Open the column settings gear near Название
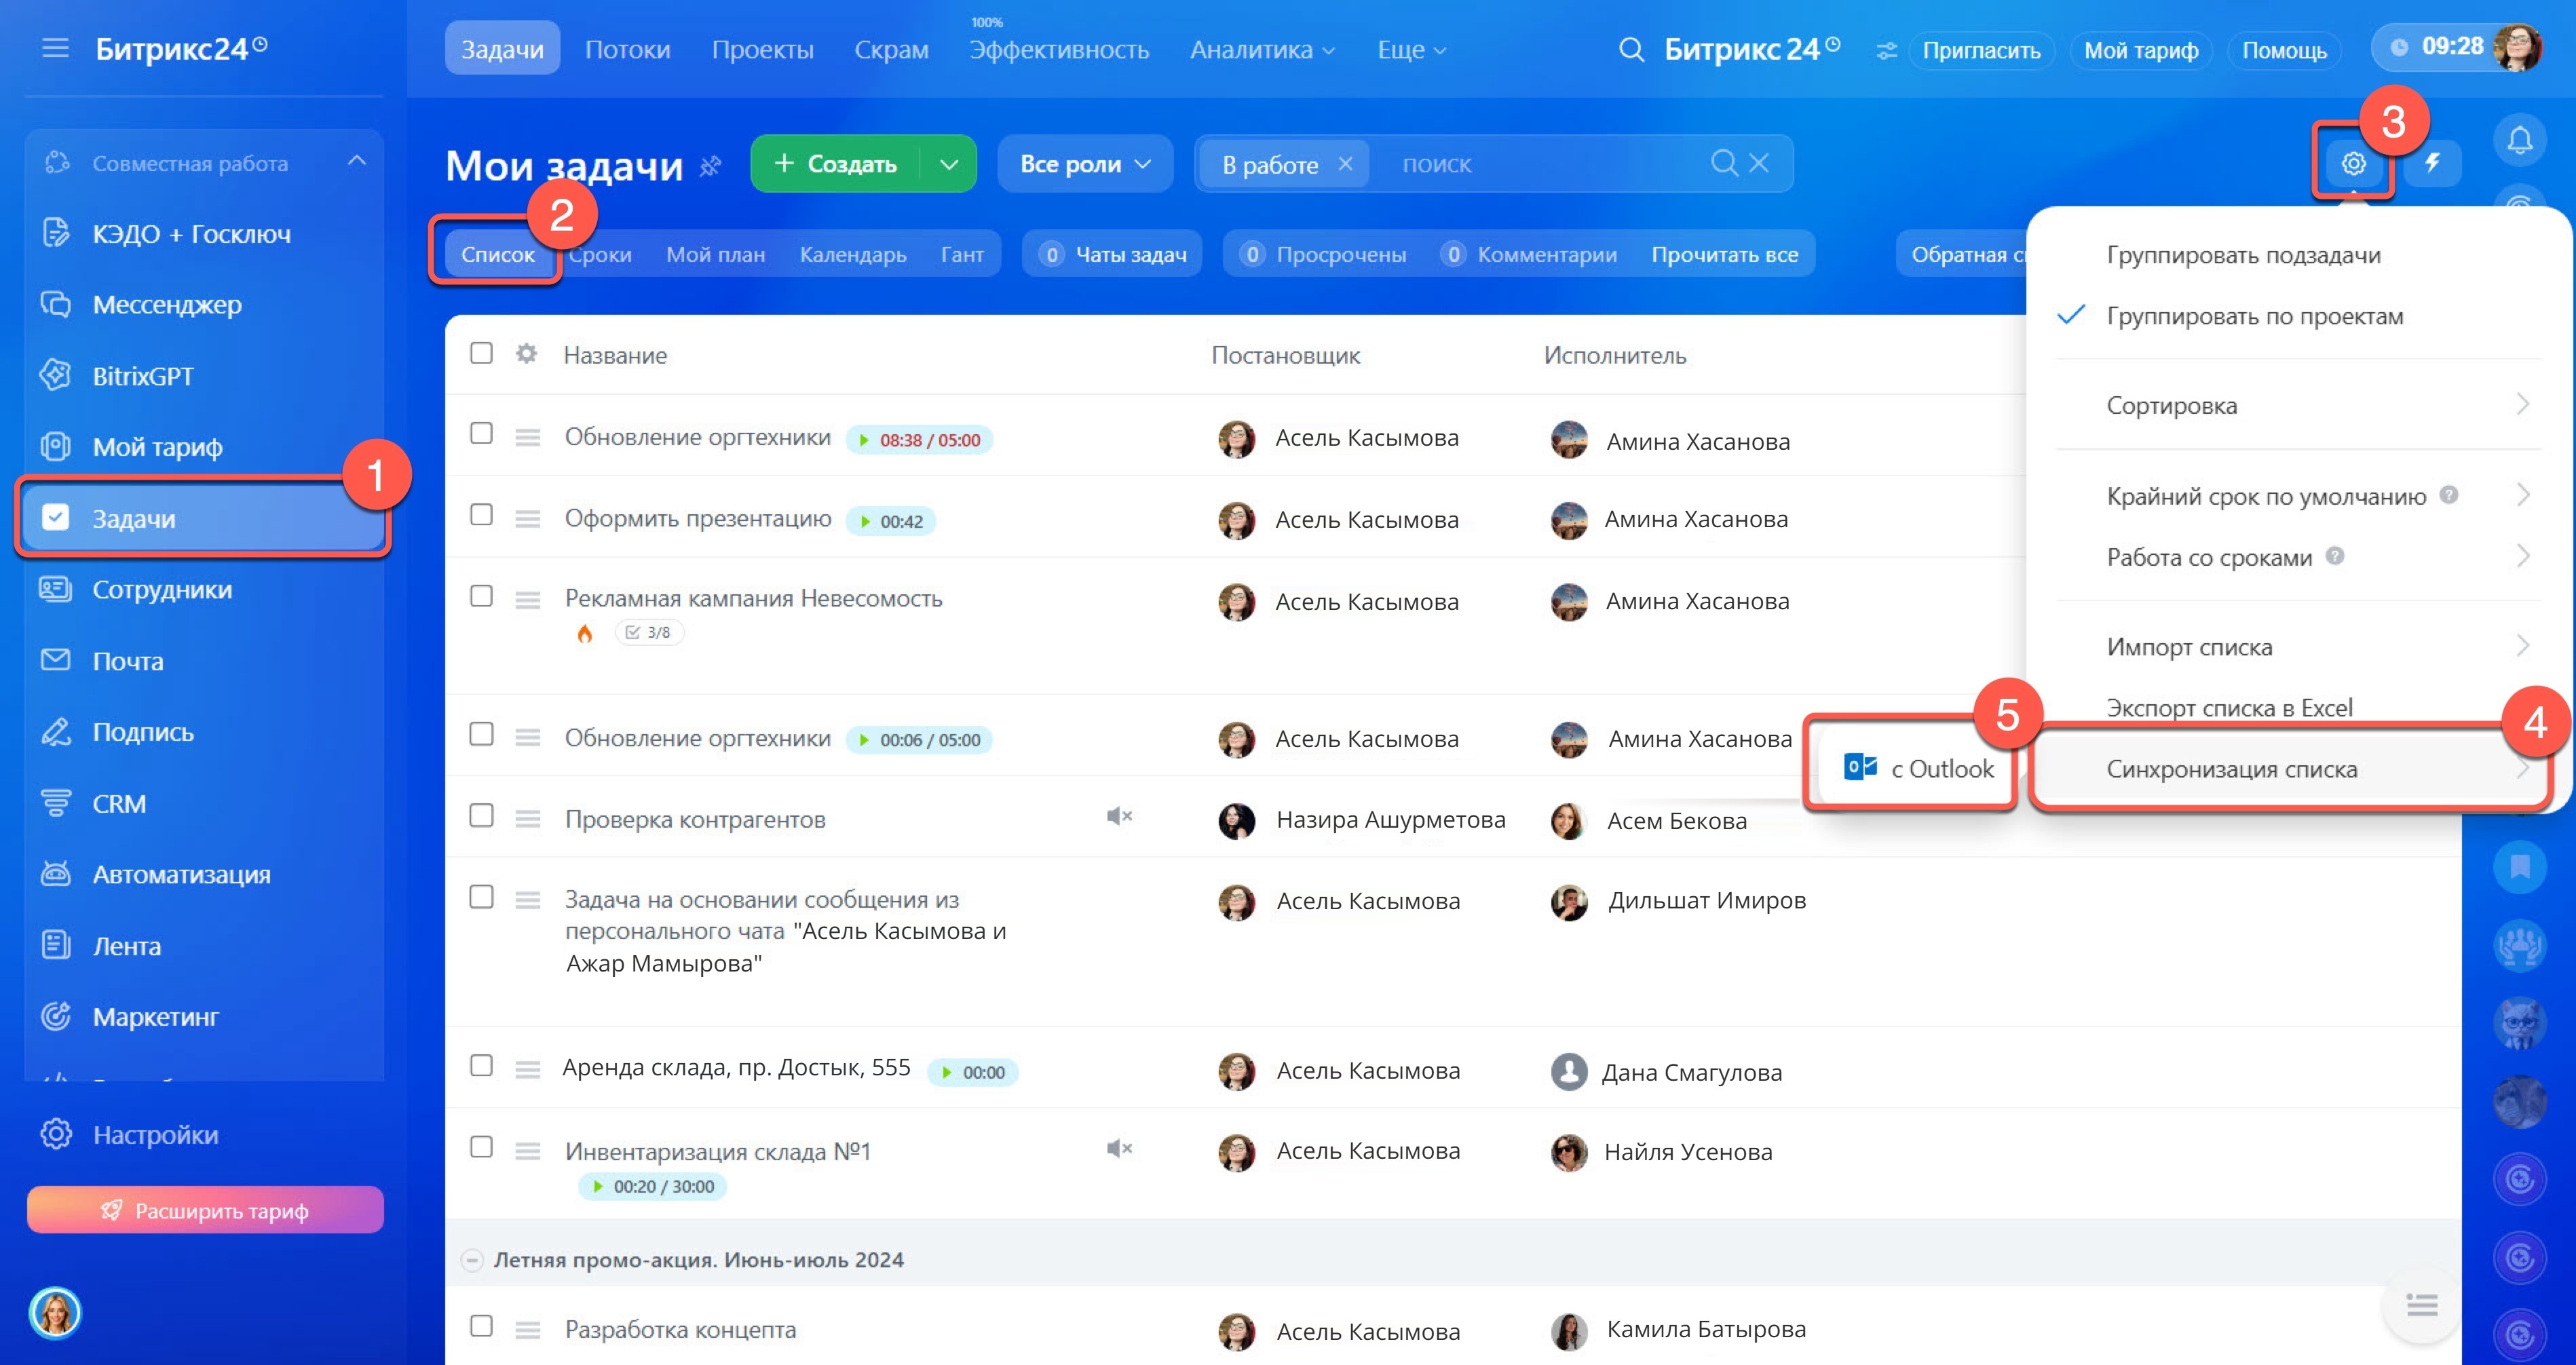Image resolution: width=2576 pixels, height=1365 pixels. [x=526, y=353]
